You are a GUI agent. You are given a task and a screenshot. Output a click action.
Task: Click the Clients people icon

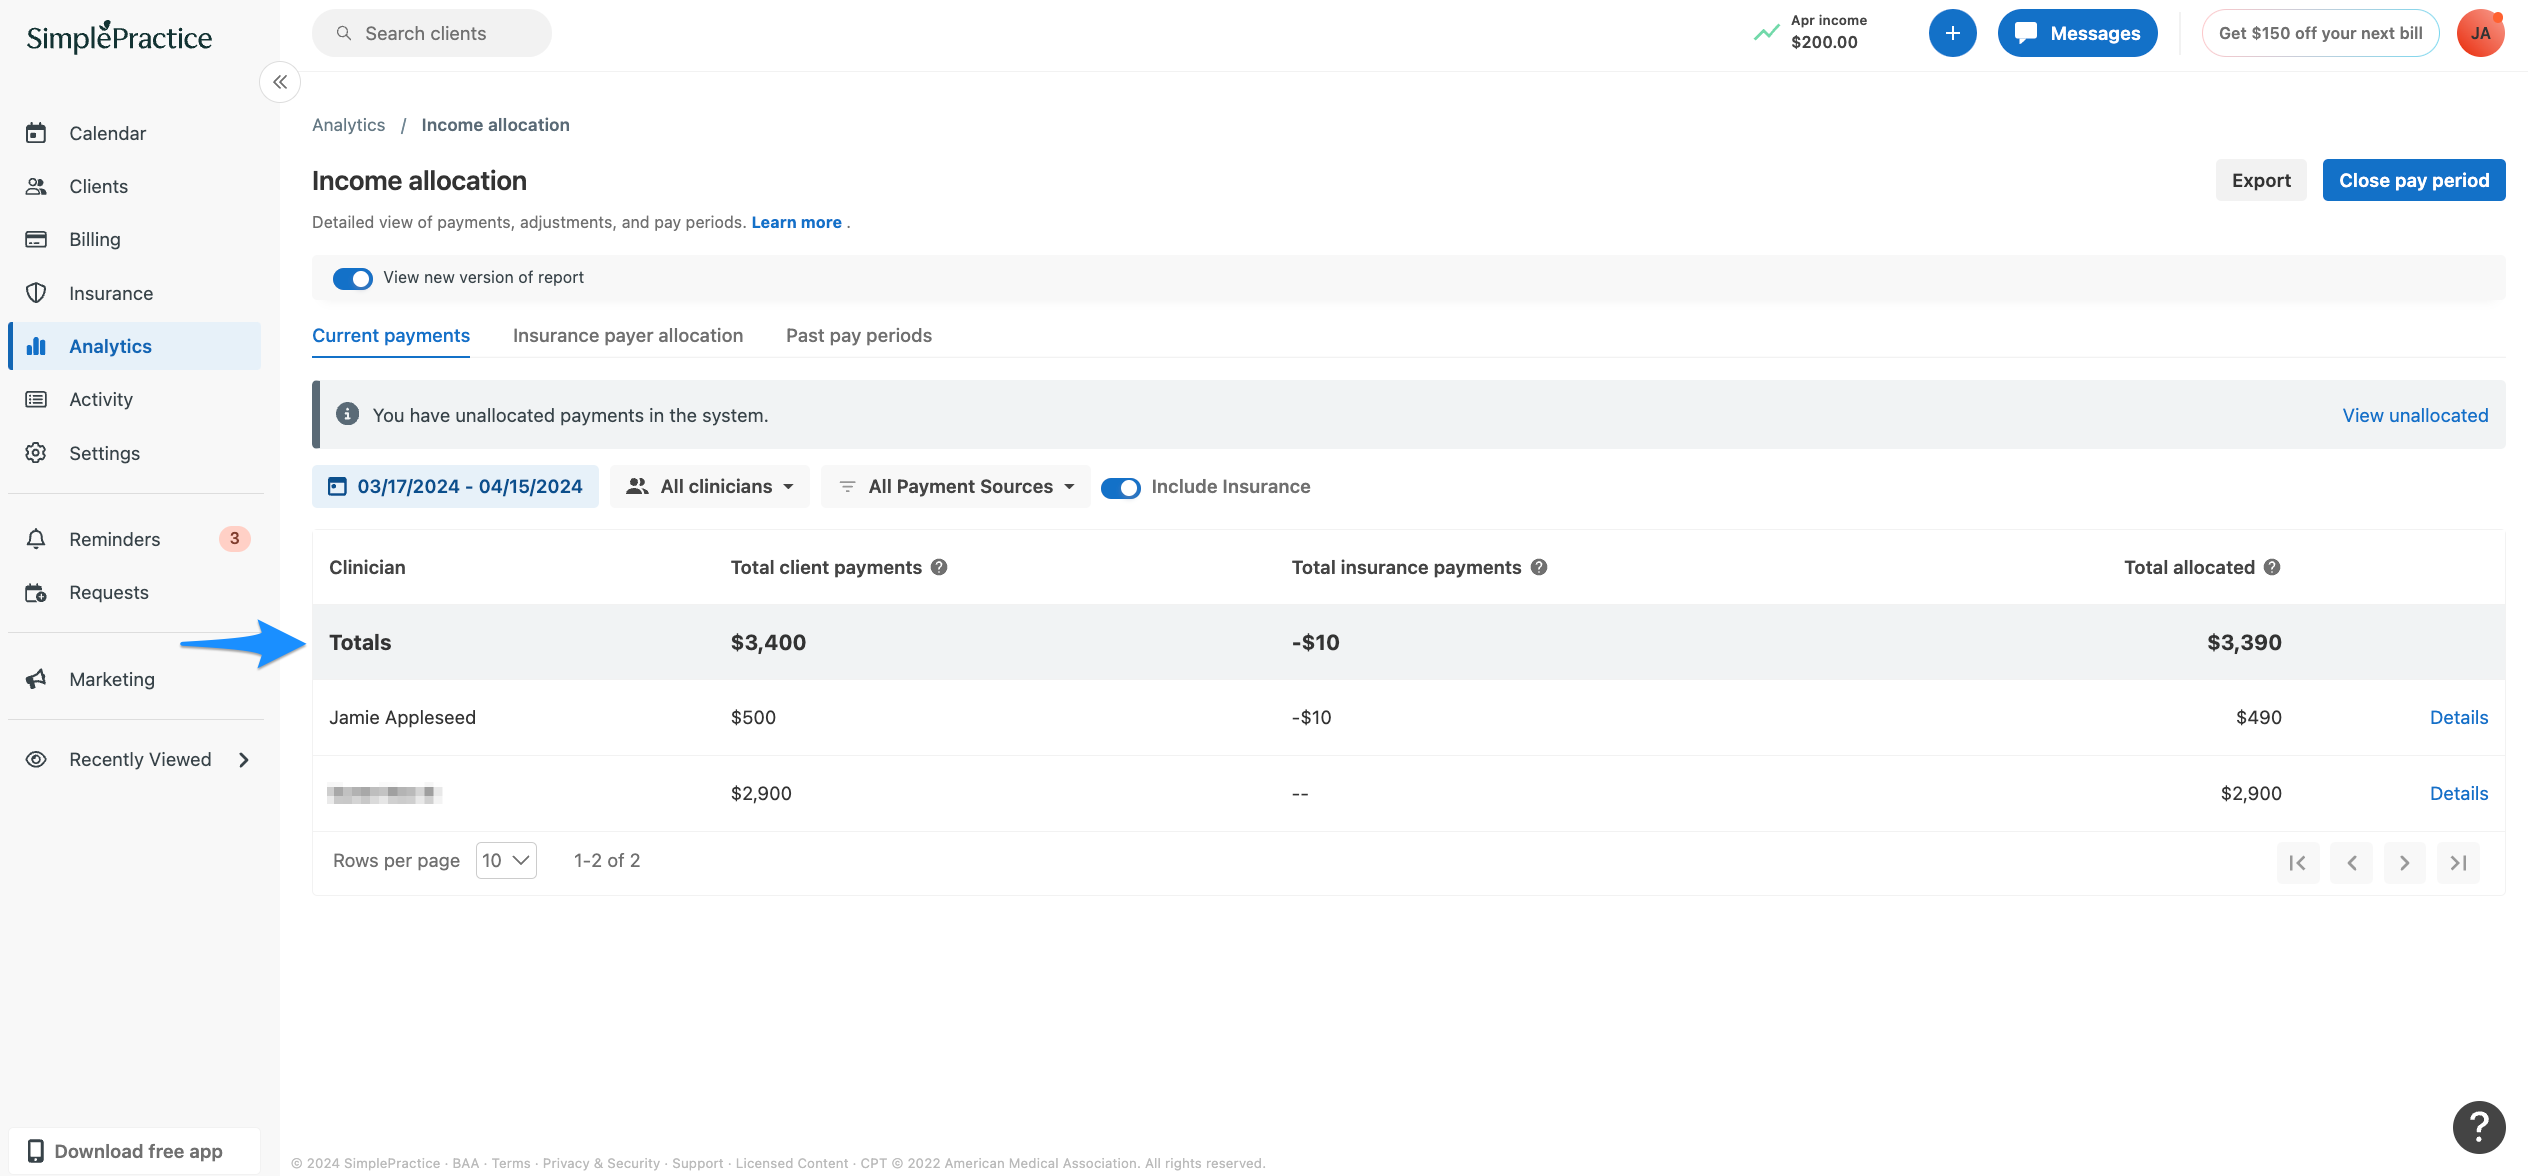(36, 186)
